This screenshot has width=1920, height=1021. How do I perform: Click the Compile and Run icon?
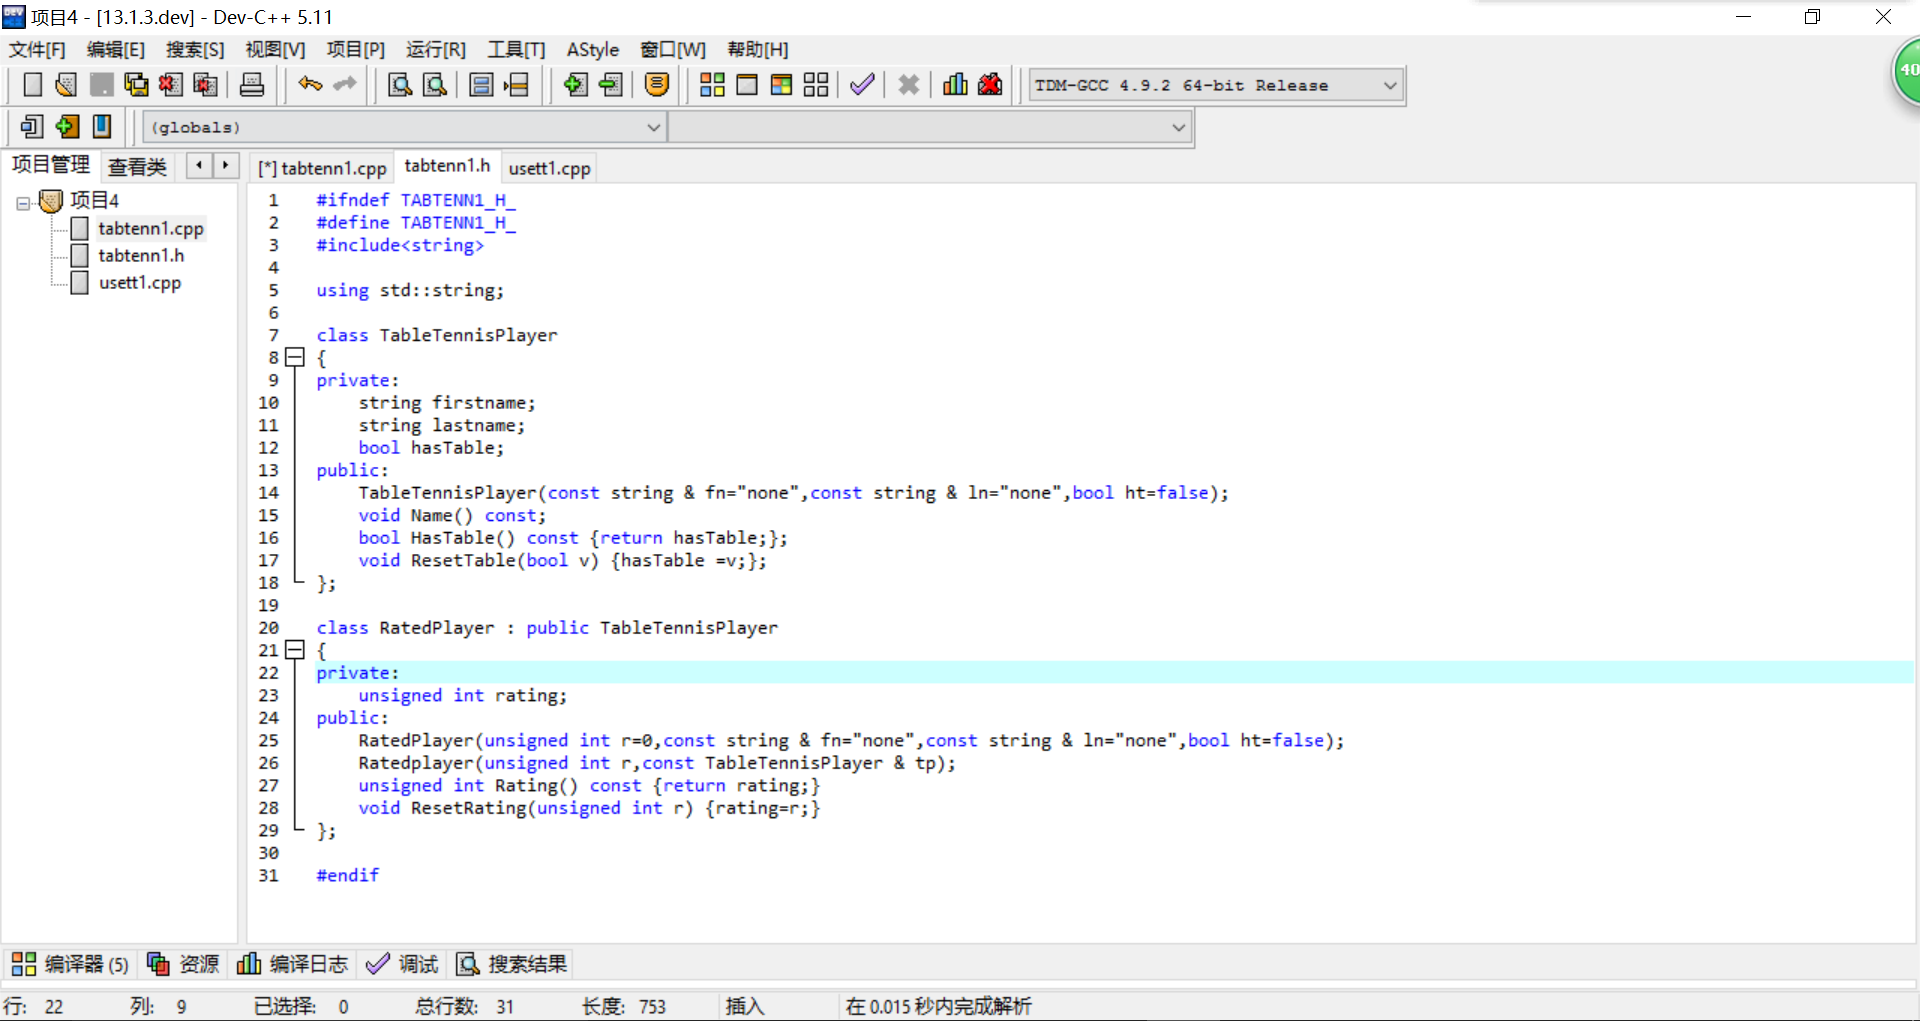(781, 85)
